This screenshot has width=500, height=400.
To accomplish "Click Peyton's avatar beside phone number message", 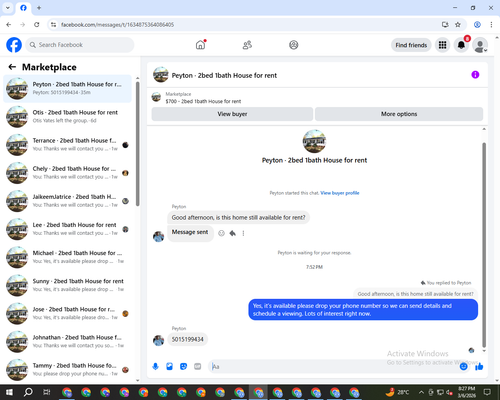I will click(158, 341).
